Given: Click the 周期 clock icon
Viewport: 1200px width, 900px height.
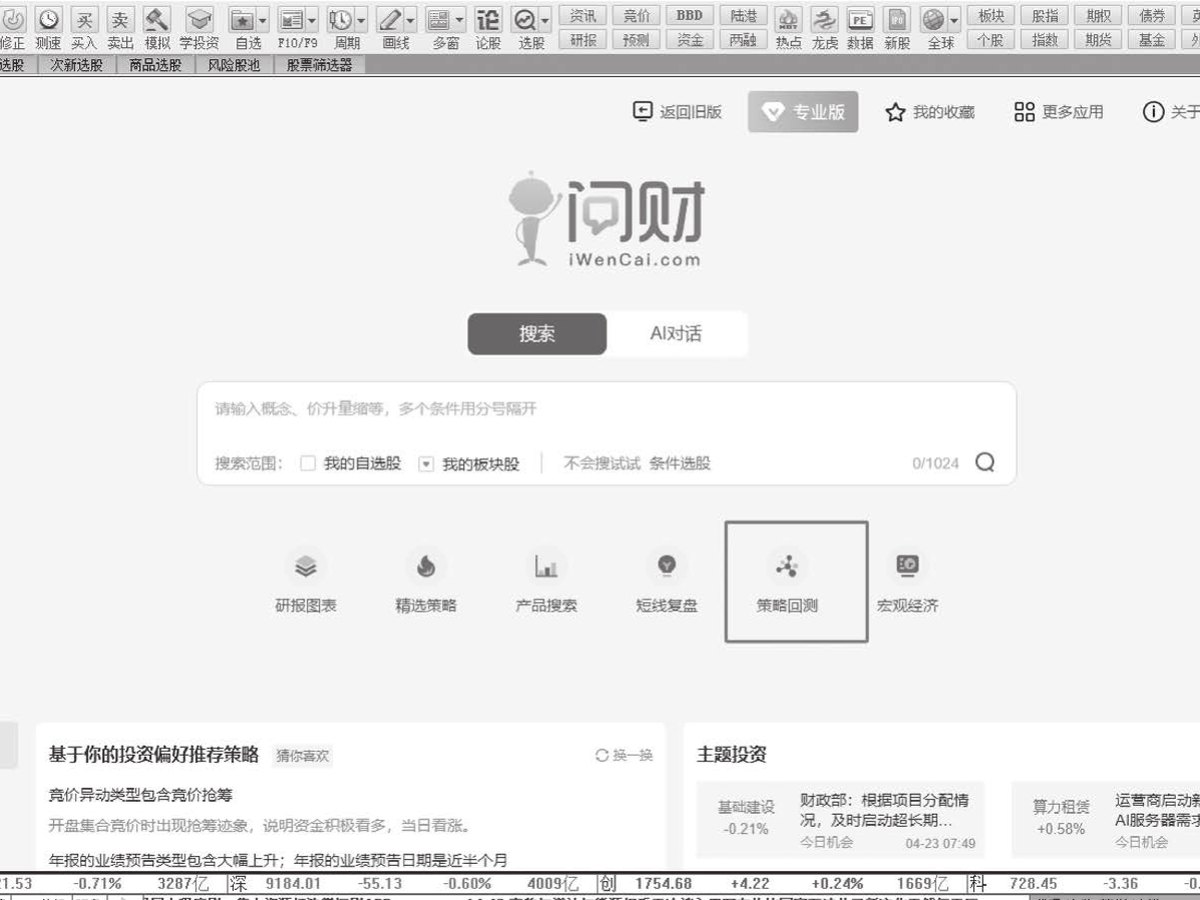Looking at the screenshot, I should 340,19.
